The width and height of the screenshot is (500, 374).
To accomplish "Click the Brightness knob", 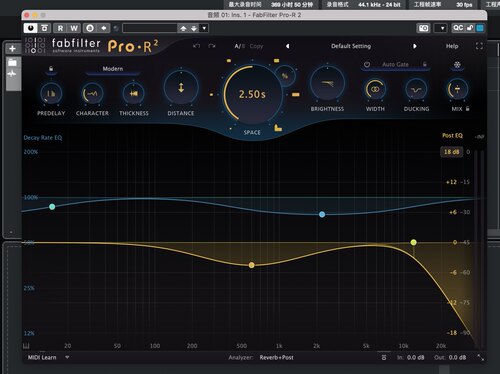I will click(x=327, y=84).
